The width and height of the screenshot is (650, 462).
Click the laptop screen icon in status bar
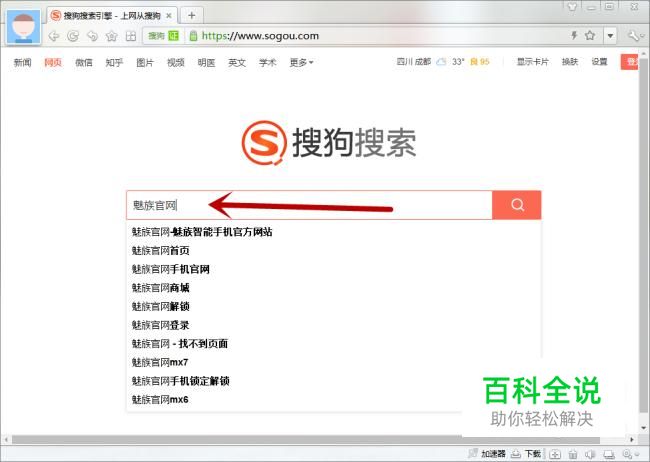[x=609, y=454]
